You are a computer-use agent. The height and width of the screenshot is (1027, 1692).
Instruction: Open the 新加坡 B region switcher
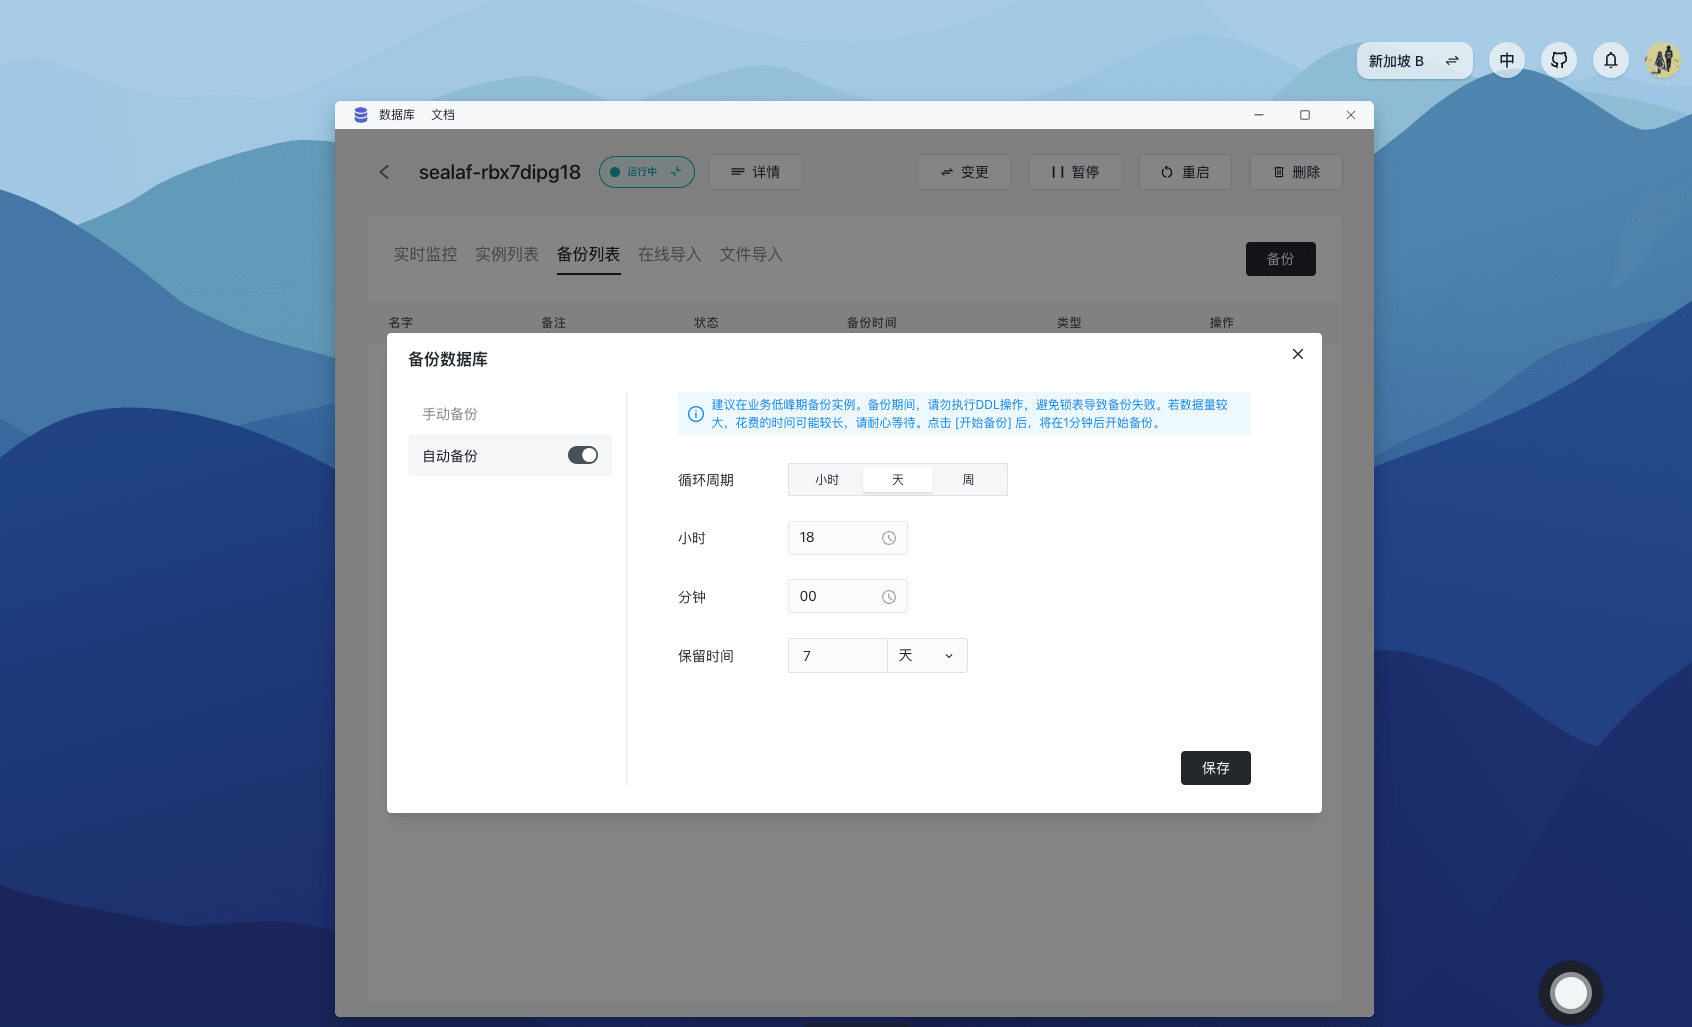(1415, 61)
